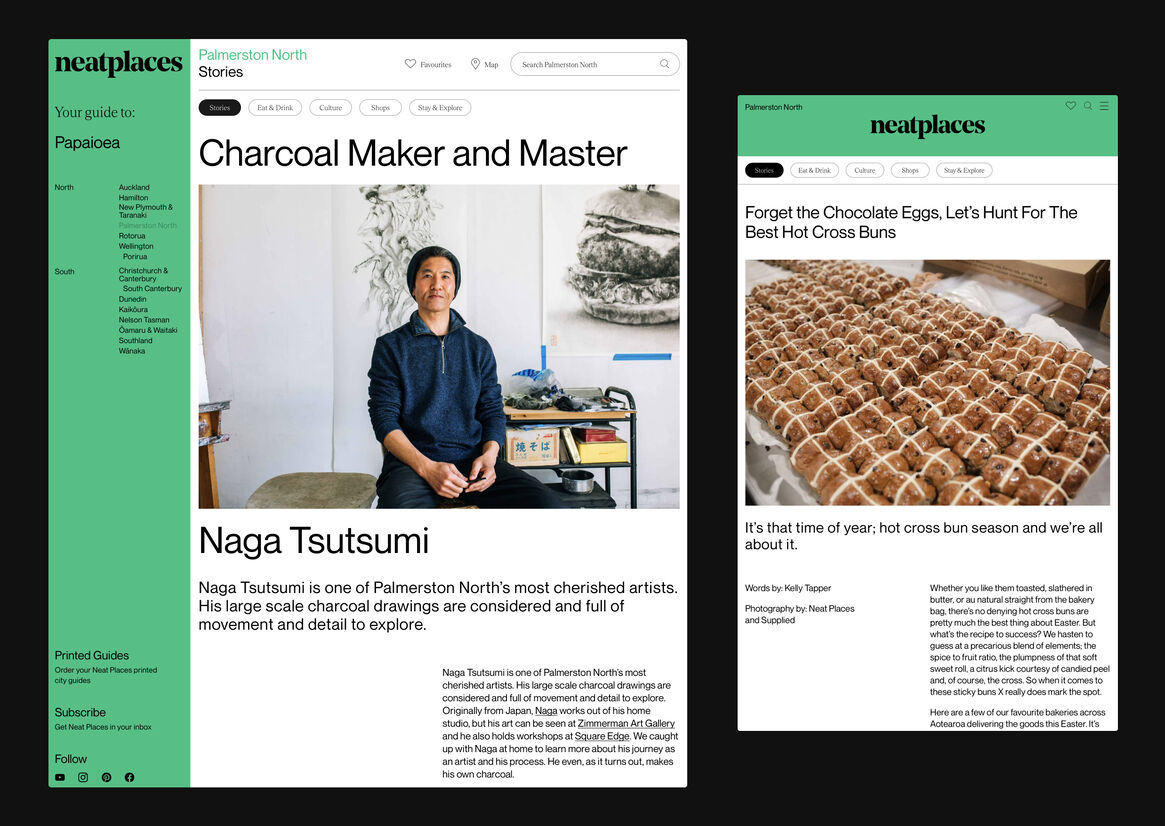Select the Eat & Drink tab in desktop view
Image resolution: width=1165 pixels, height=826 pixels.
(275, 108)
